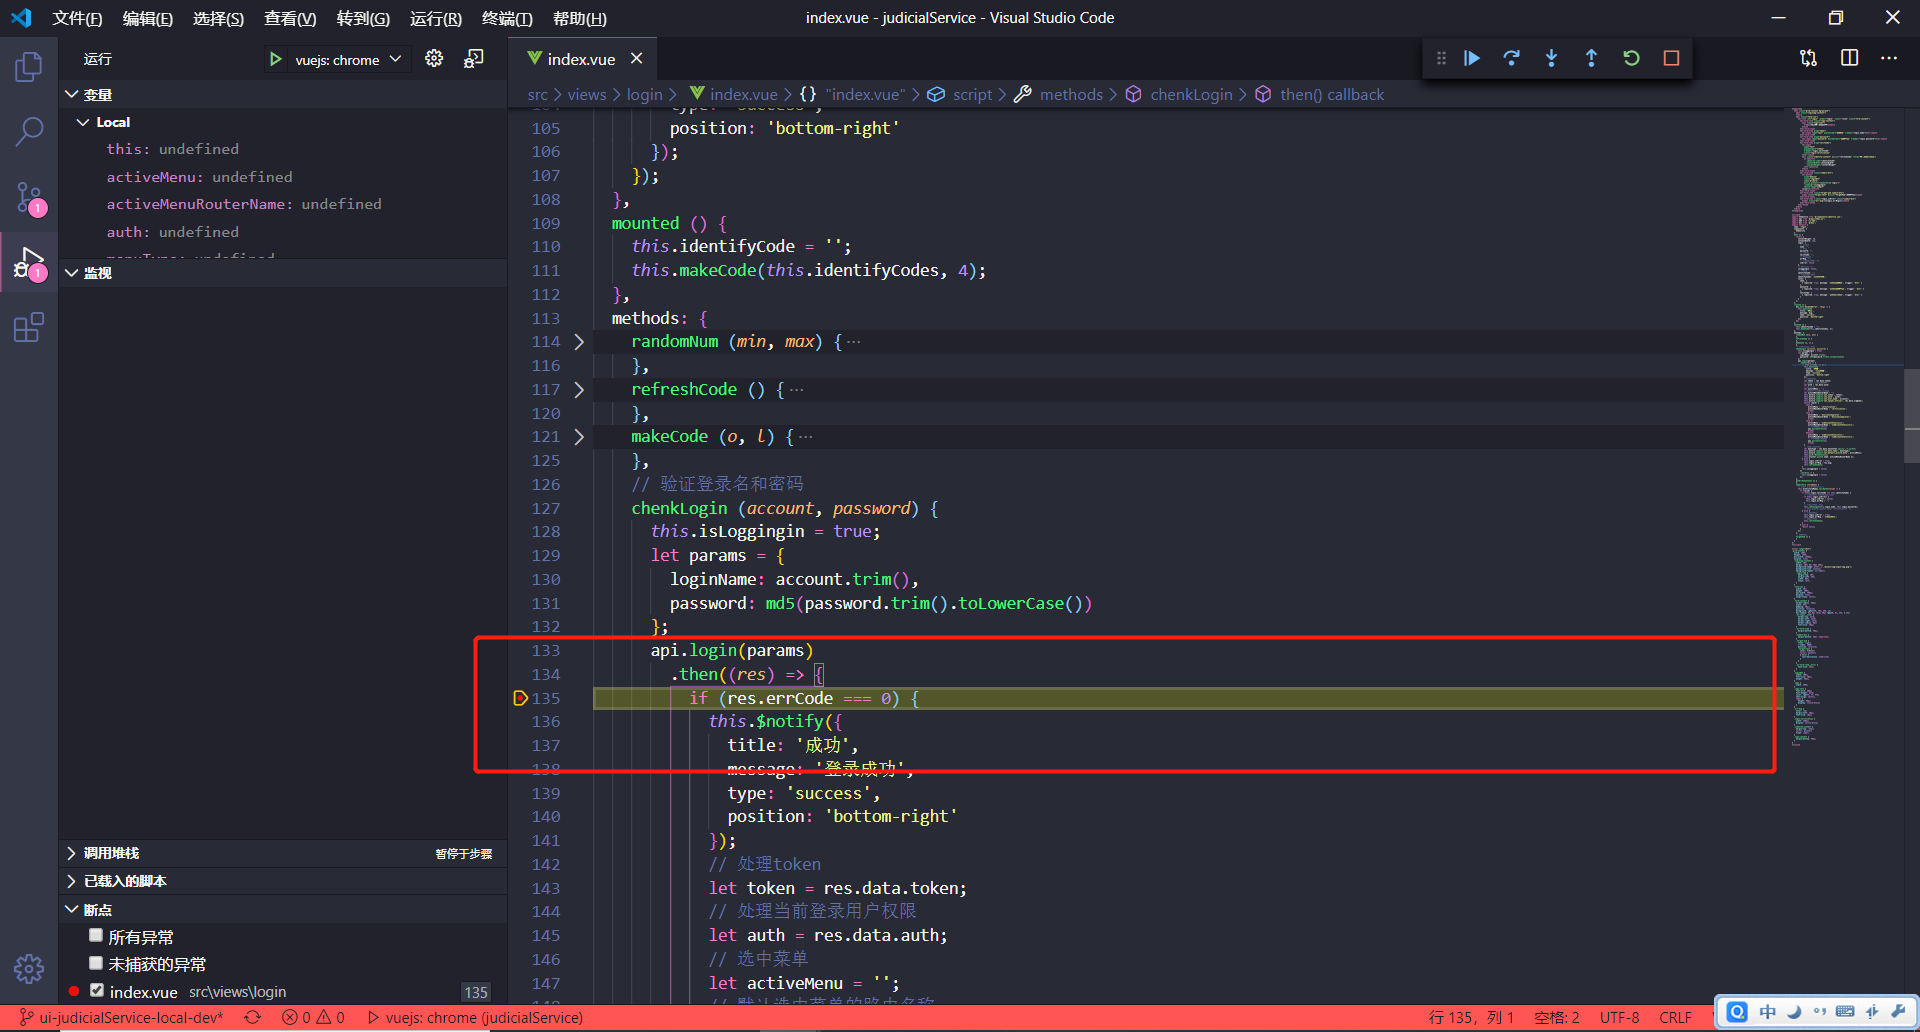1920x1032 pixels.
Task: Open the 编辑(E) menu
Action: tap(148, 19)
